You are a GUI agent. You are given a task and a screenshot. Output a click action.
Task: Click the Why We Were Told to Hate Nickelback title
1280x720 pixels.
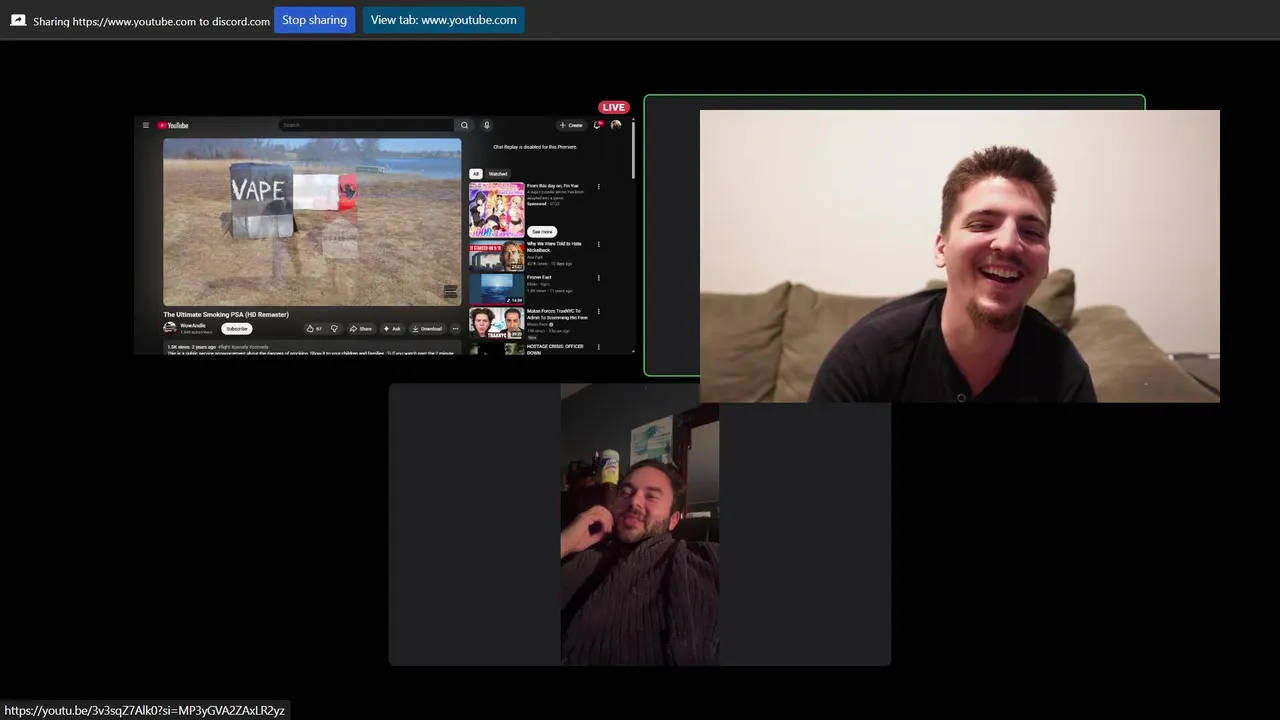click(554, 247)
